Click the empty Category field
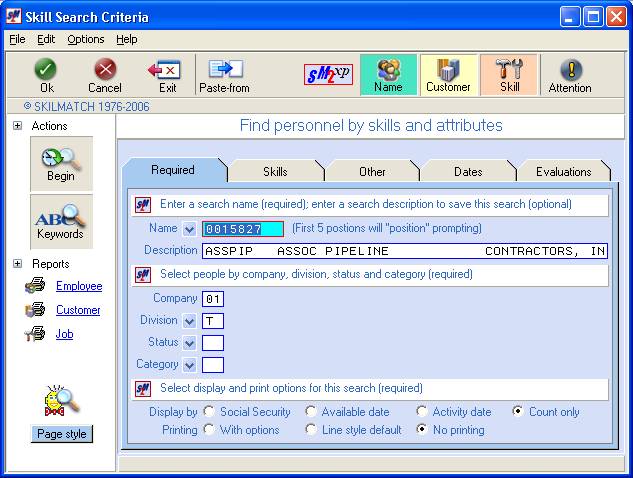 213,365
